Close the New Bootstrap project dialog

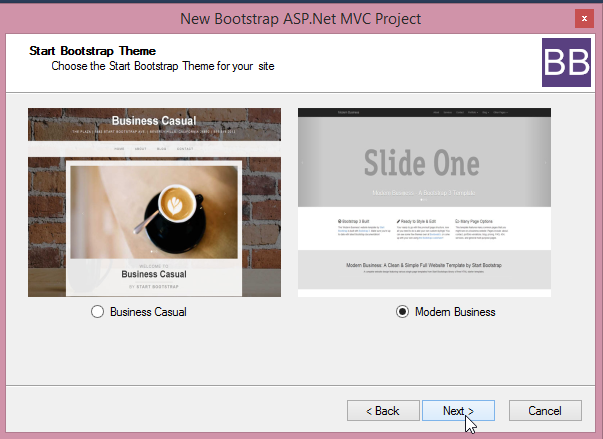click(584, 18)
